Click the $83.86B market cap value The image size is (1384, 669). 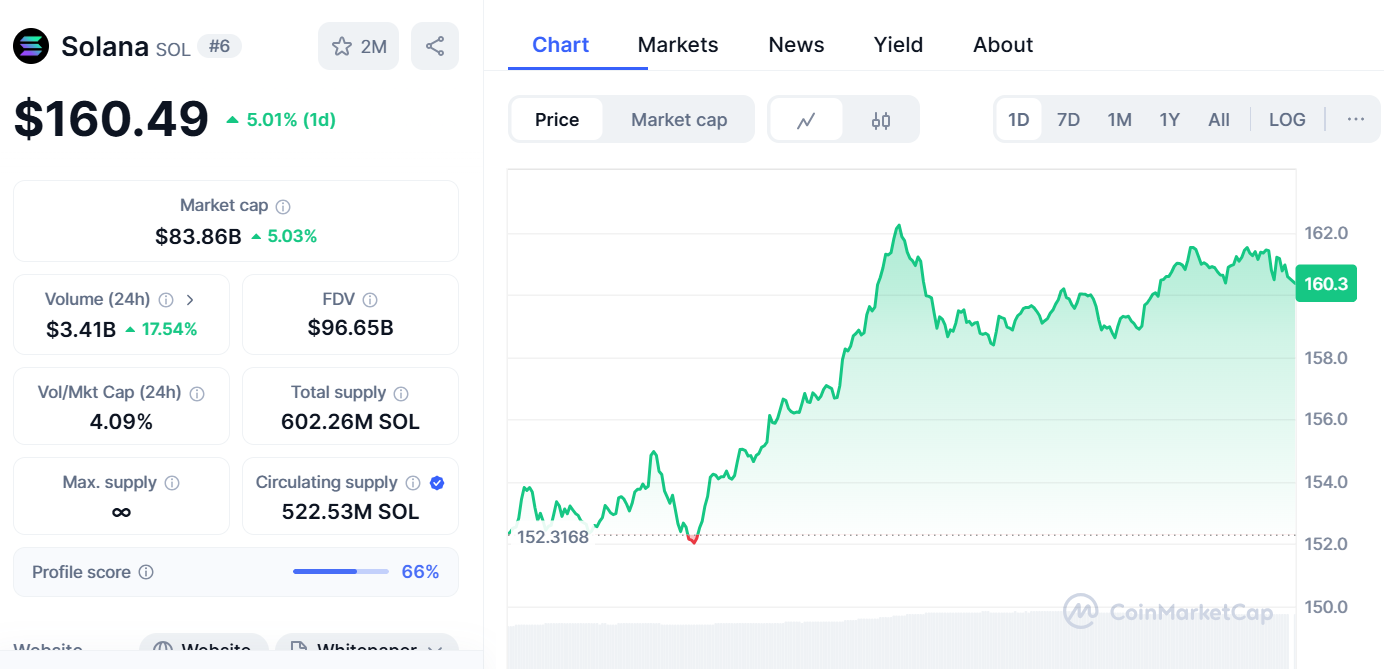coord(198,237)
